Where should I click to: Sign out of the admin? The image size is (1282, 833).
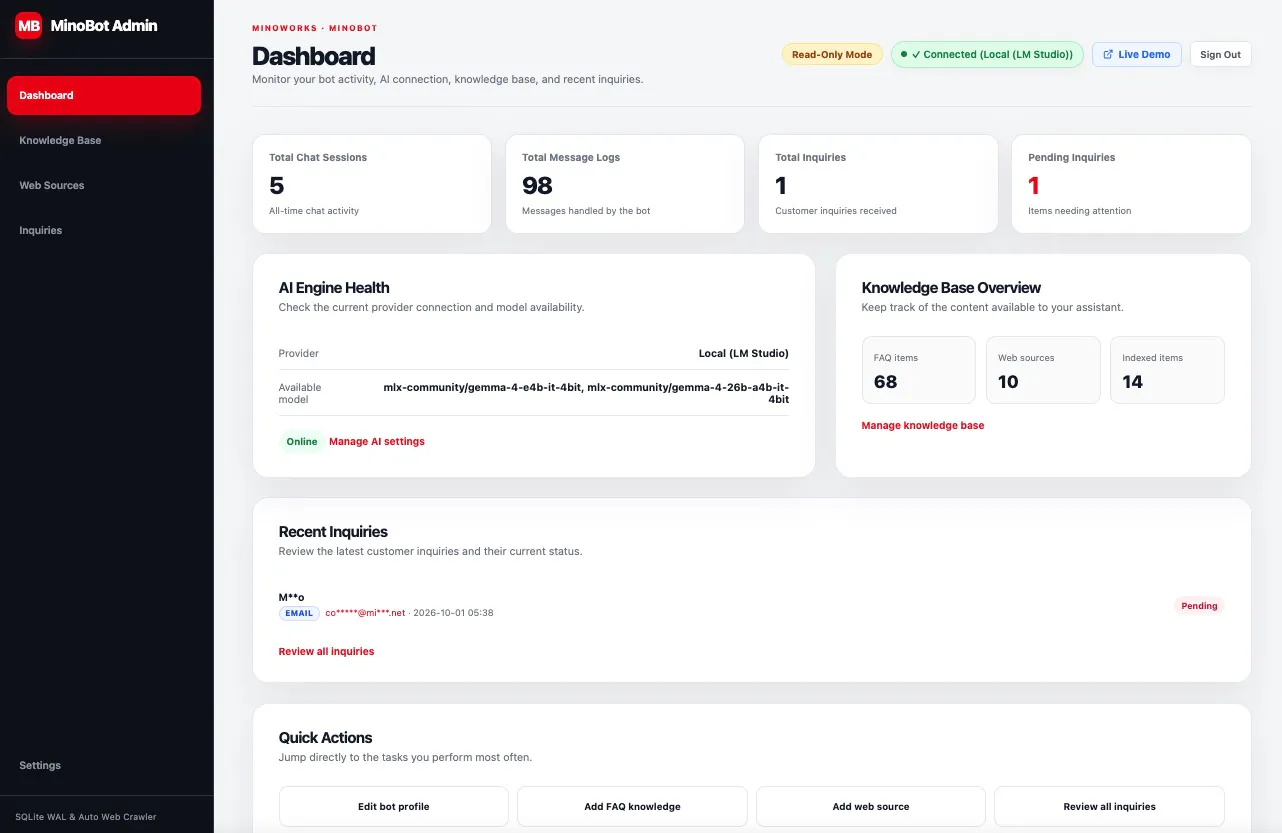pyautogui.click(x=1220, y=54)
